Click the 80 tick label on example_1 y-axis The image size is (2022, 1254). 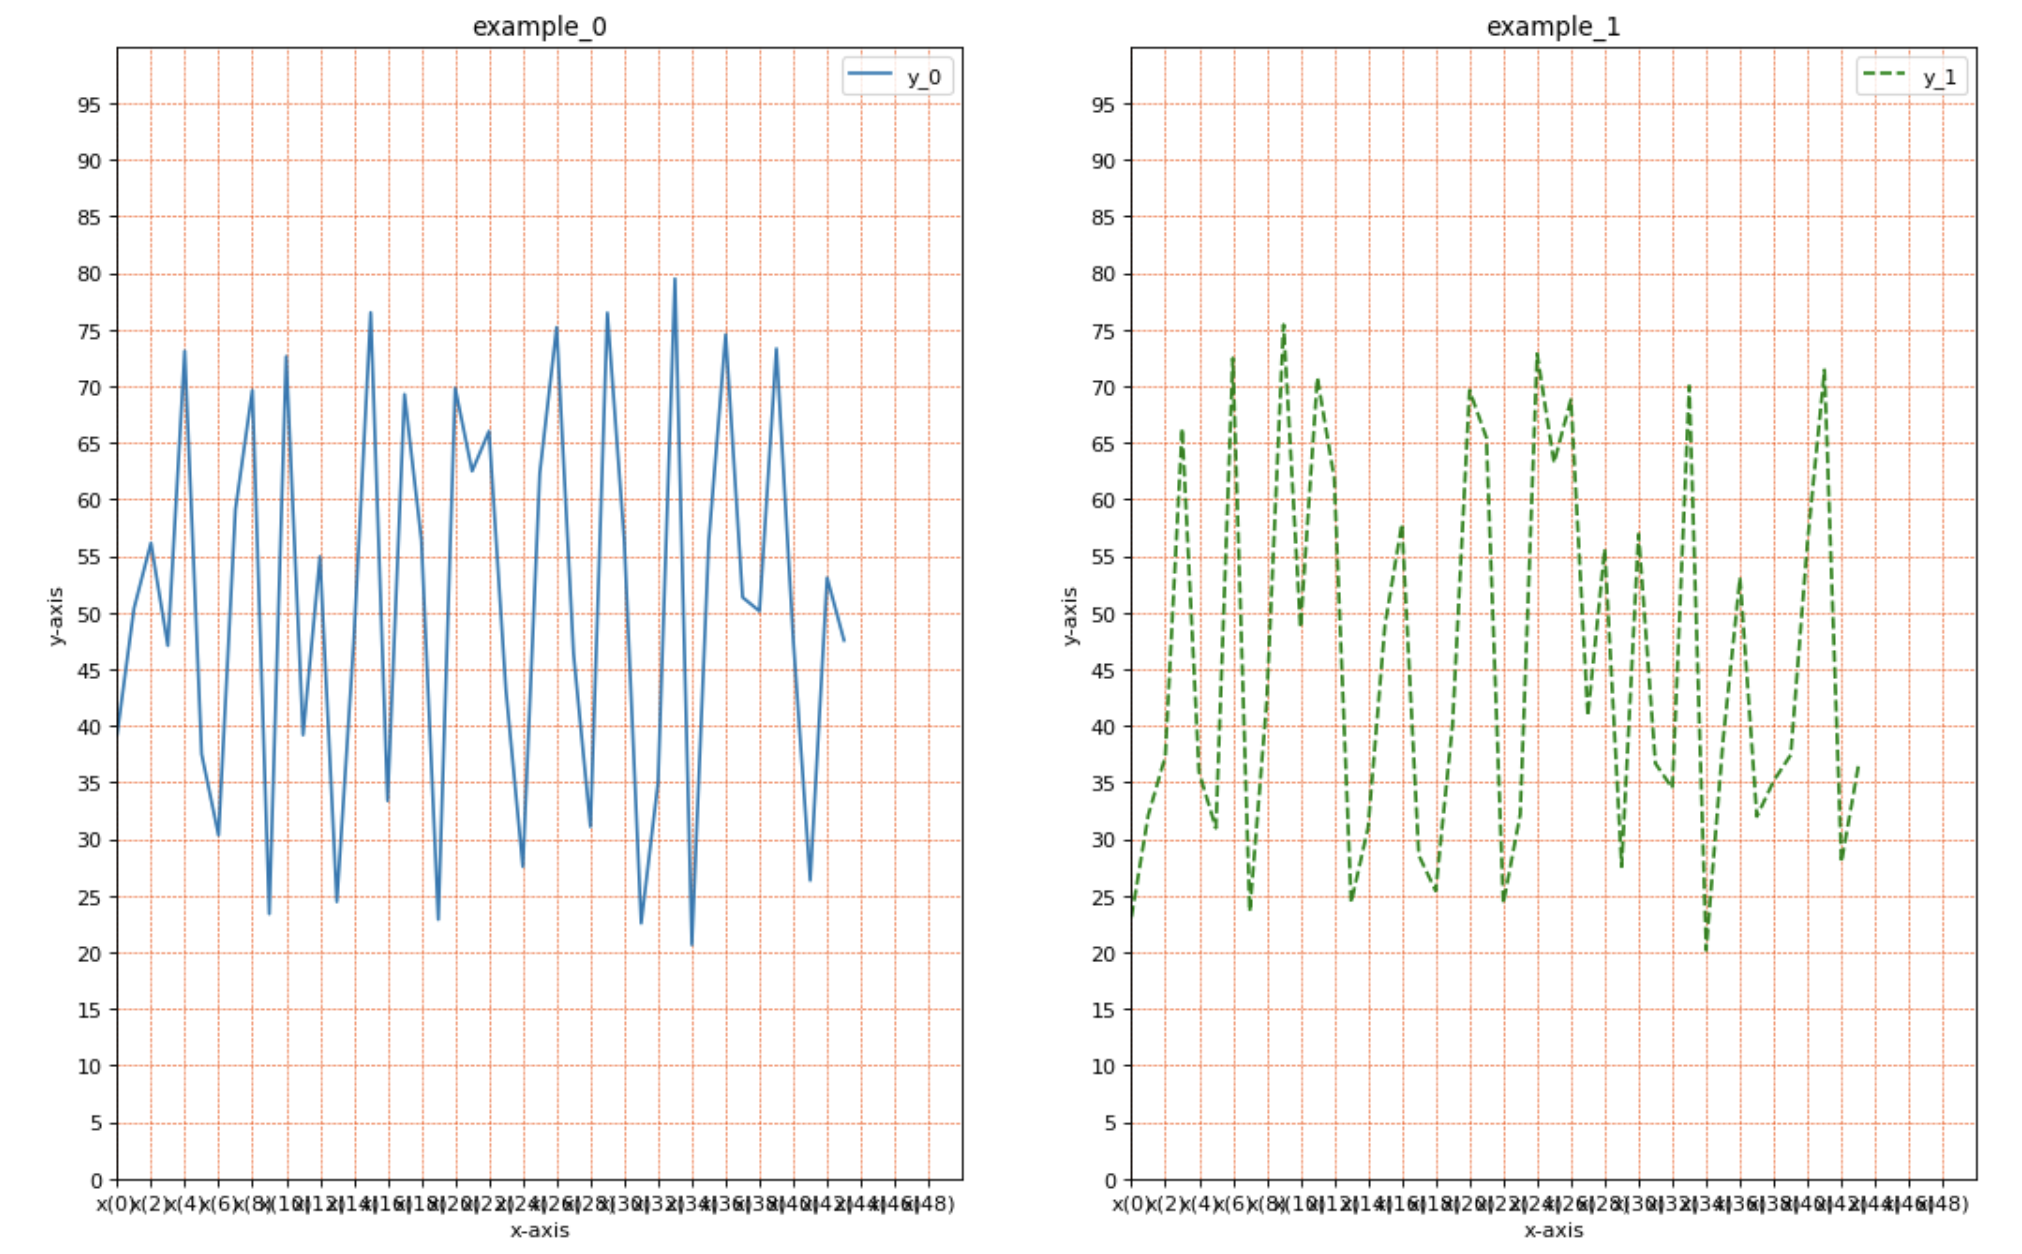(x=1104, y=274)
